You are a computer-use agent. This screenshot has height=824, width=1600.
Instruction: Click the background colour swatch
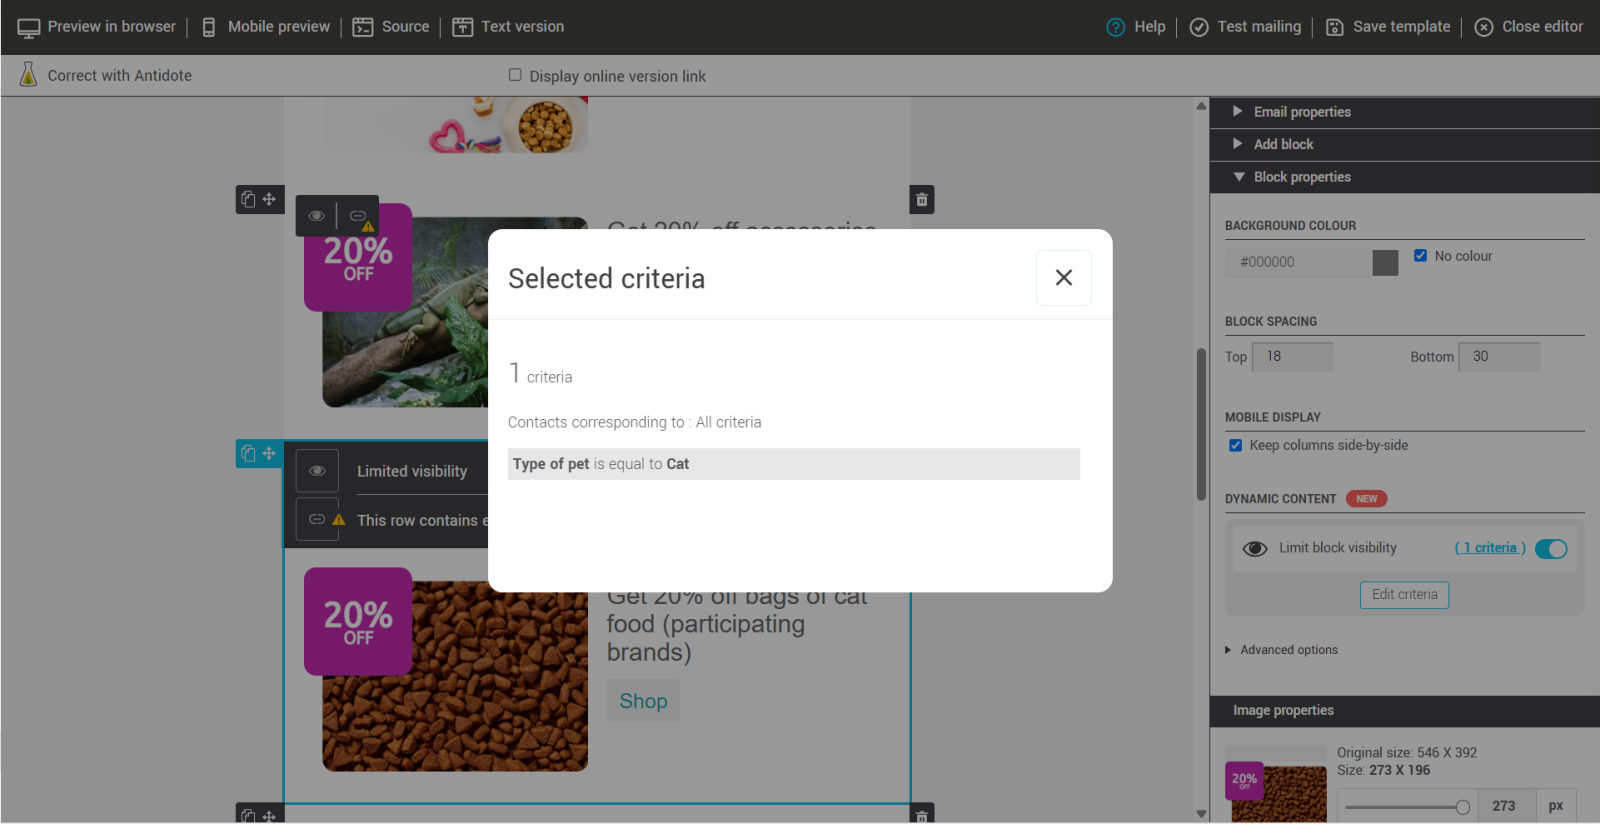[x=1385, y=263]
